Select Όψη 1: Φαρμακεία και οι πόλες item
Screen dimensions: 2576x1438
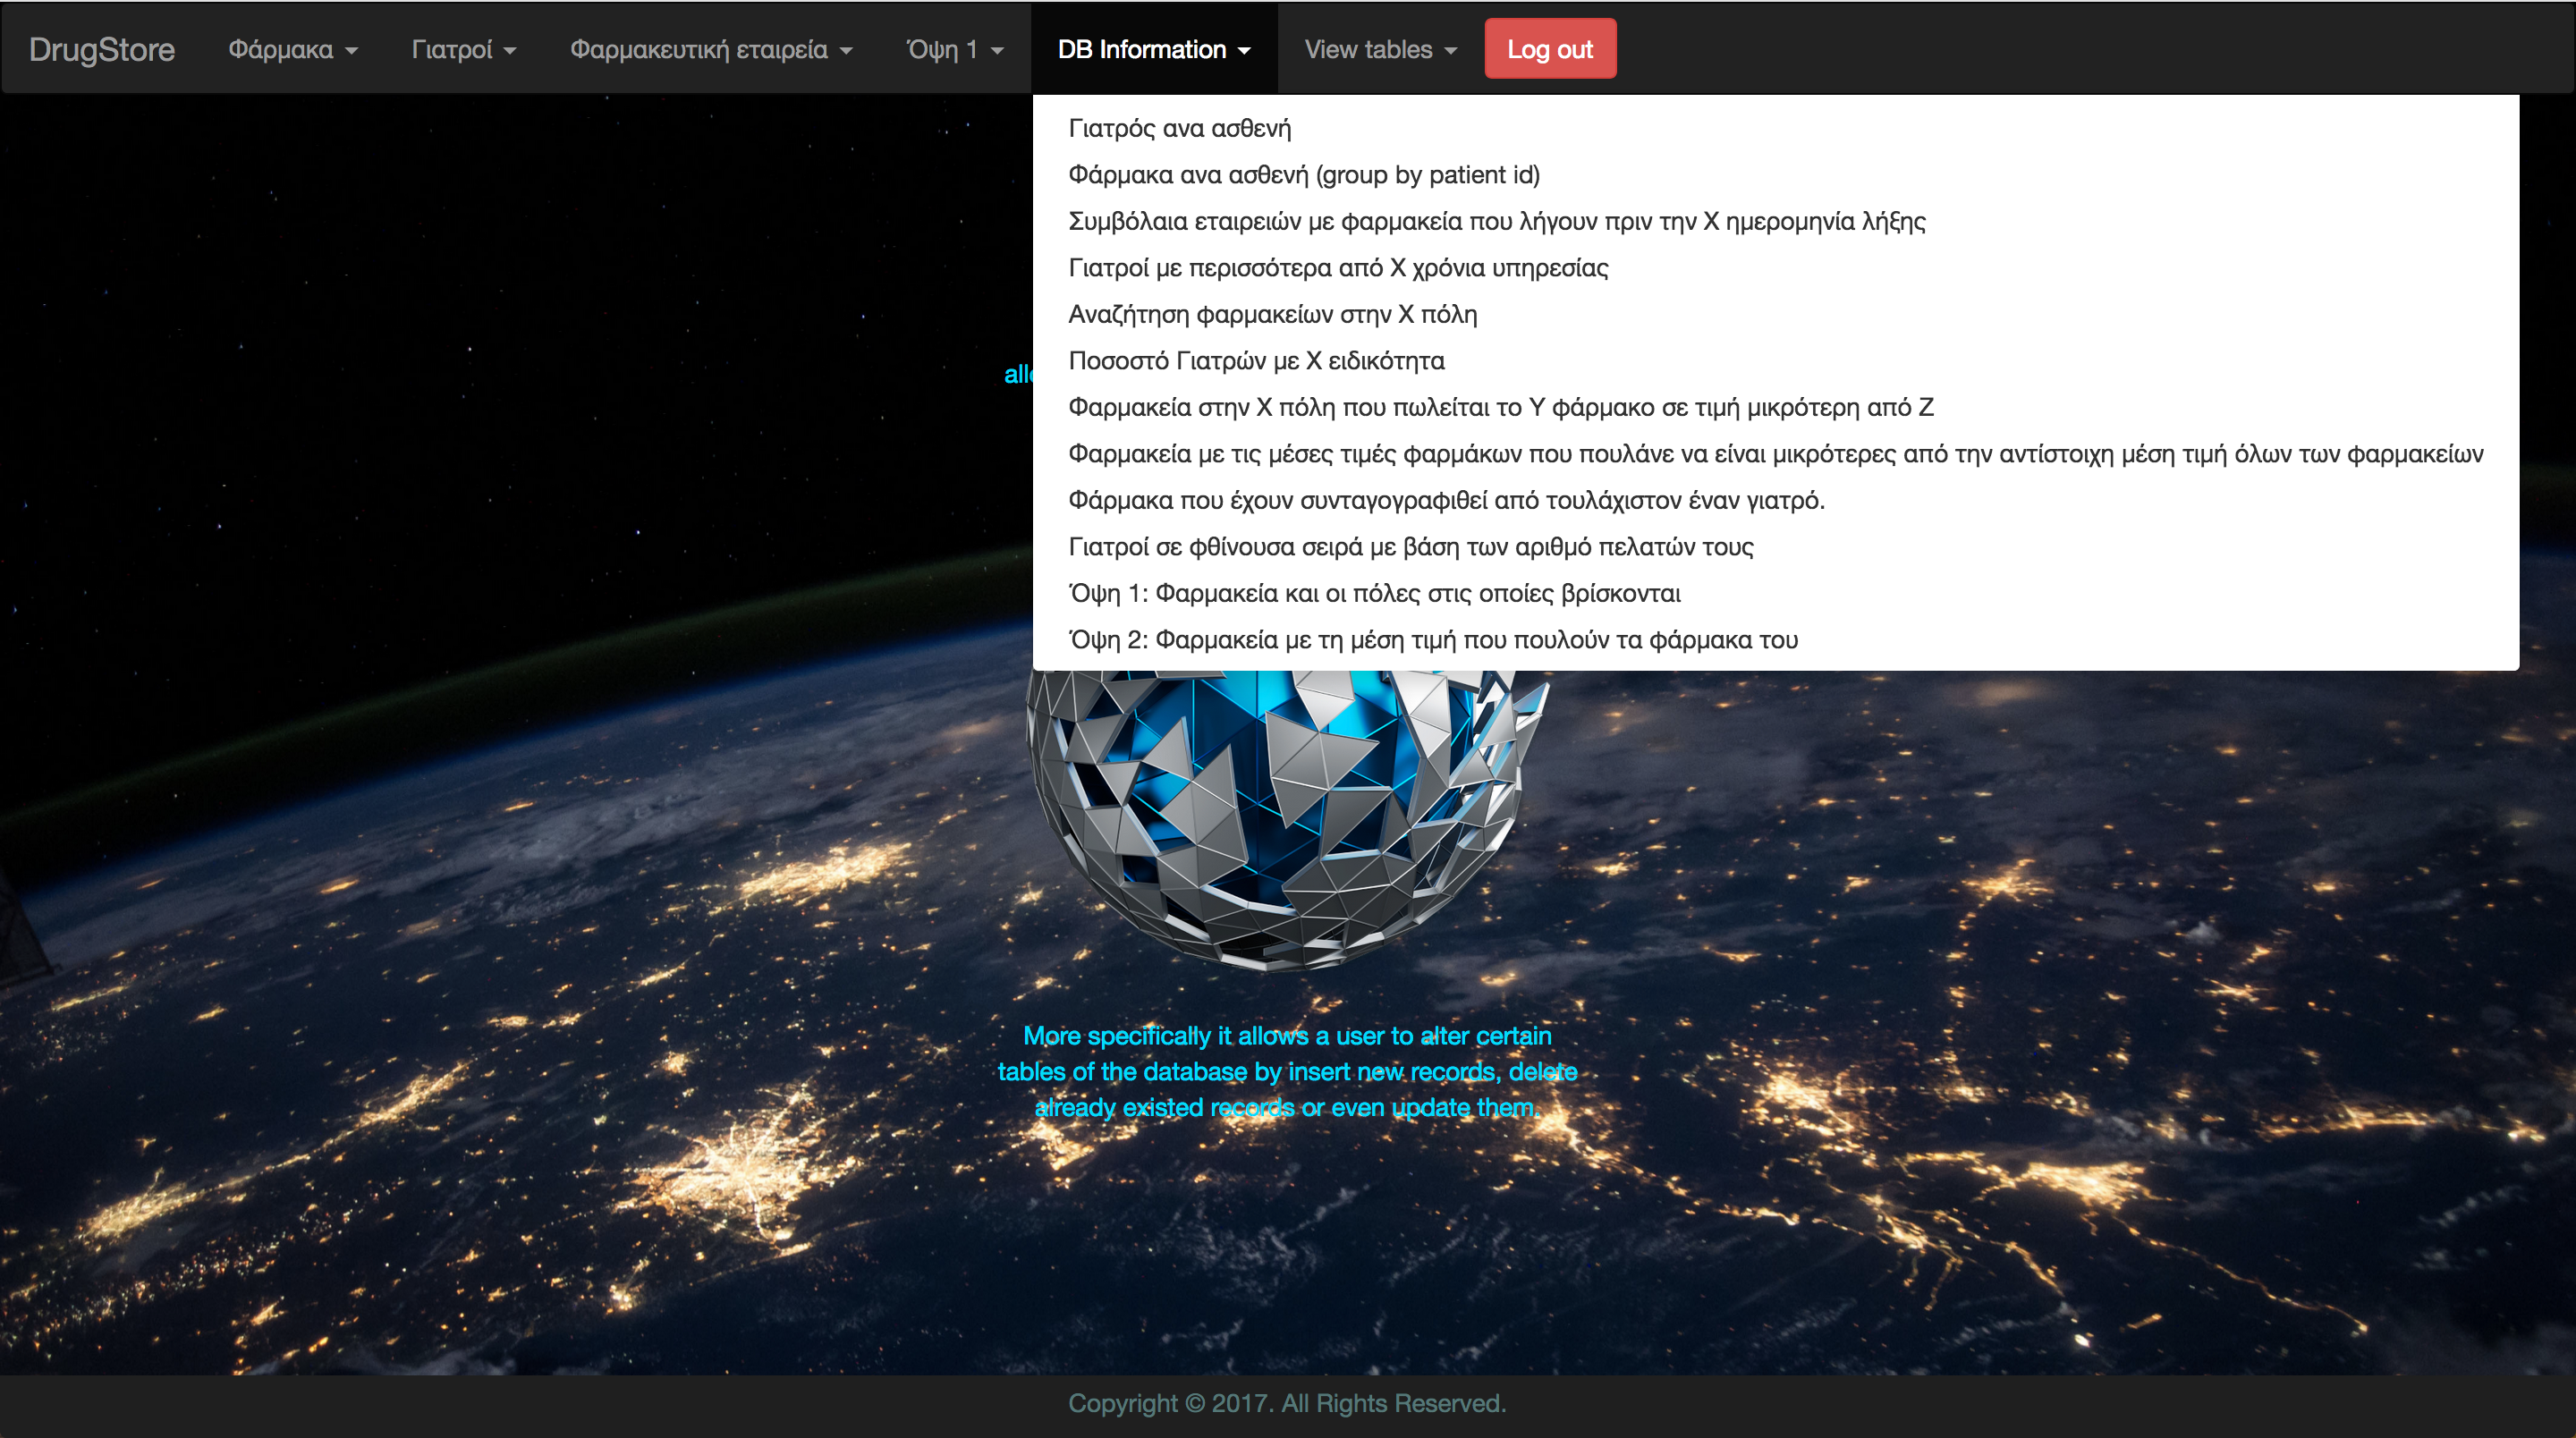(x=1374, y=593)
